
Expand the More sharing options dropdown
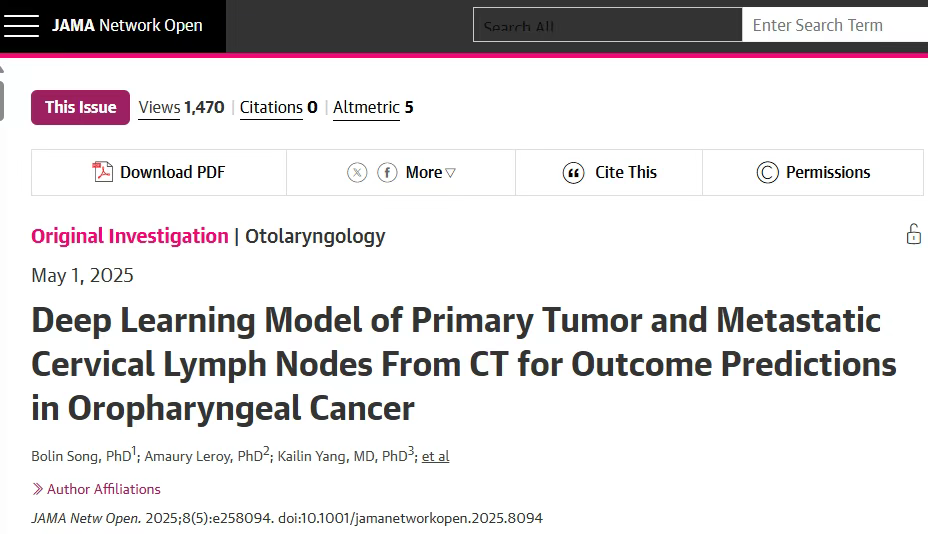coord(430,172)
